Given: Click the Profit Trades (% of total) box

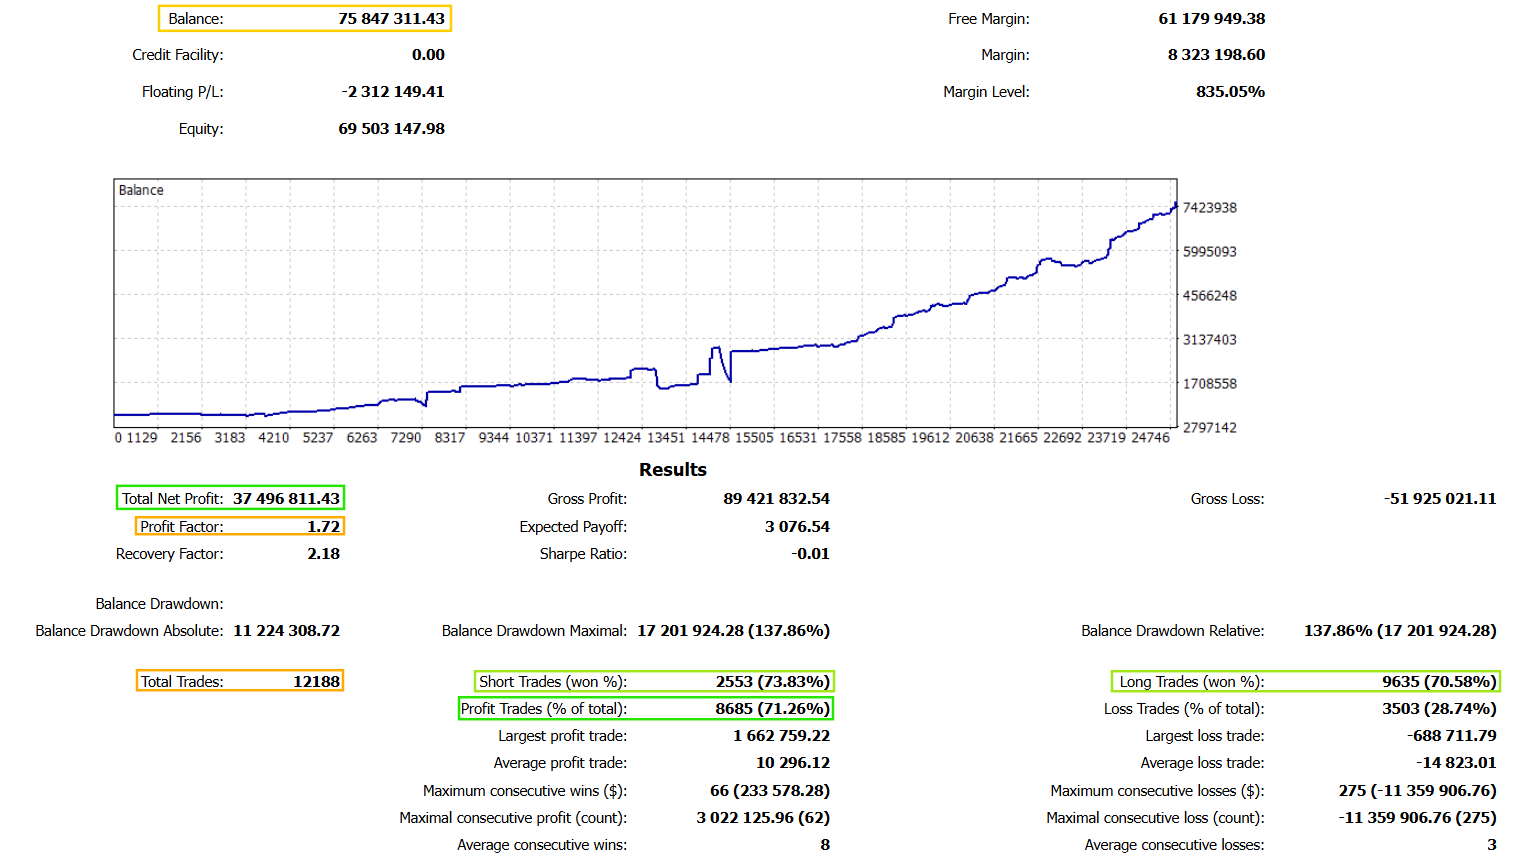Looking at the screenshot, I should click(x=645, y=708).
